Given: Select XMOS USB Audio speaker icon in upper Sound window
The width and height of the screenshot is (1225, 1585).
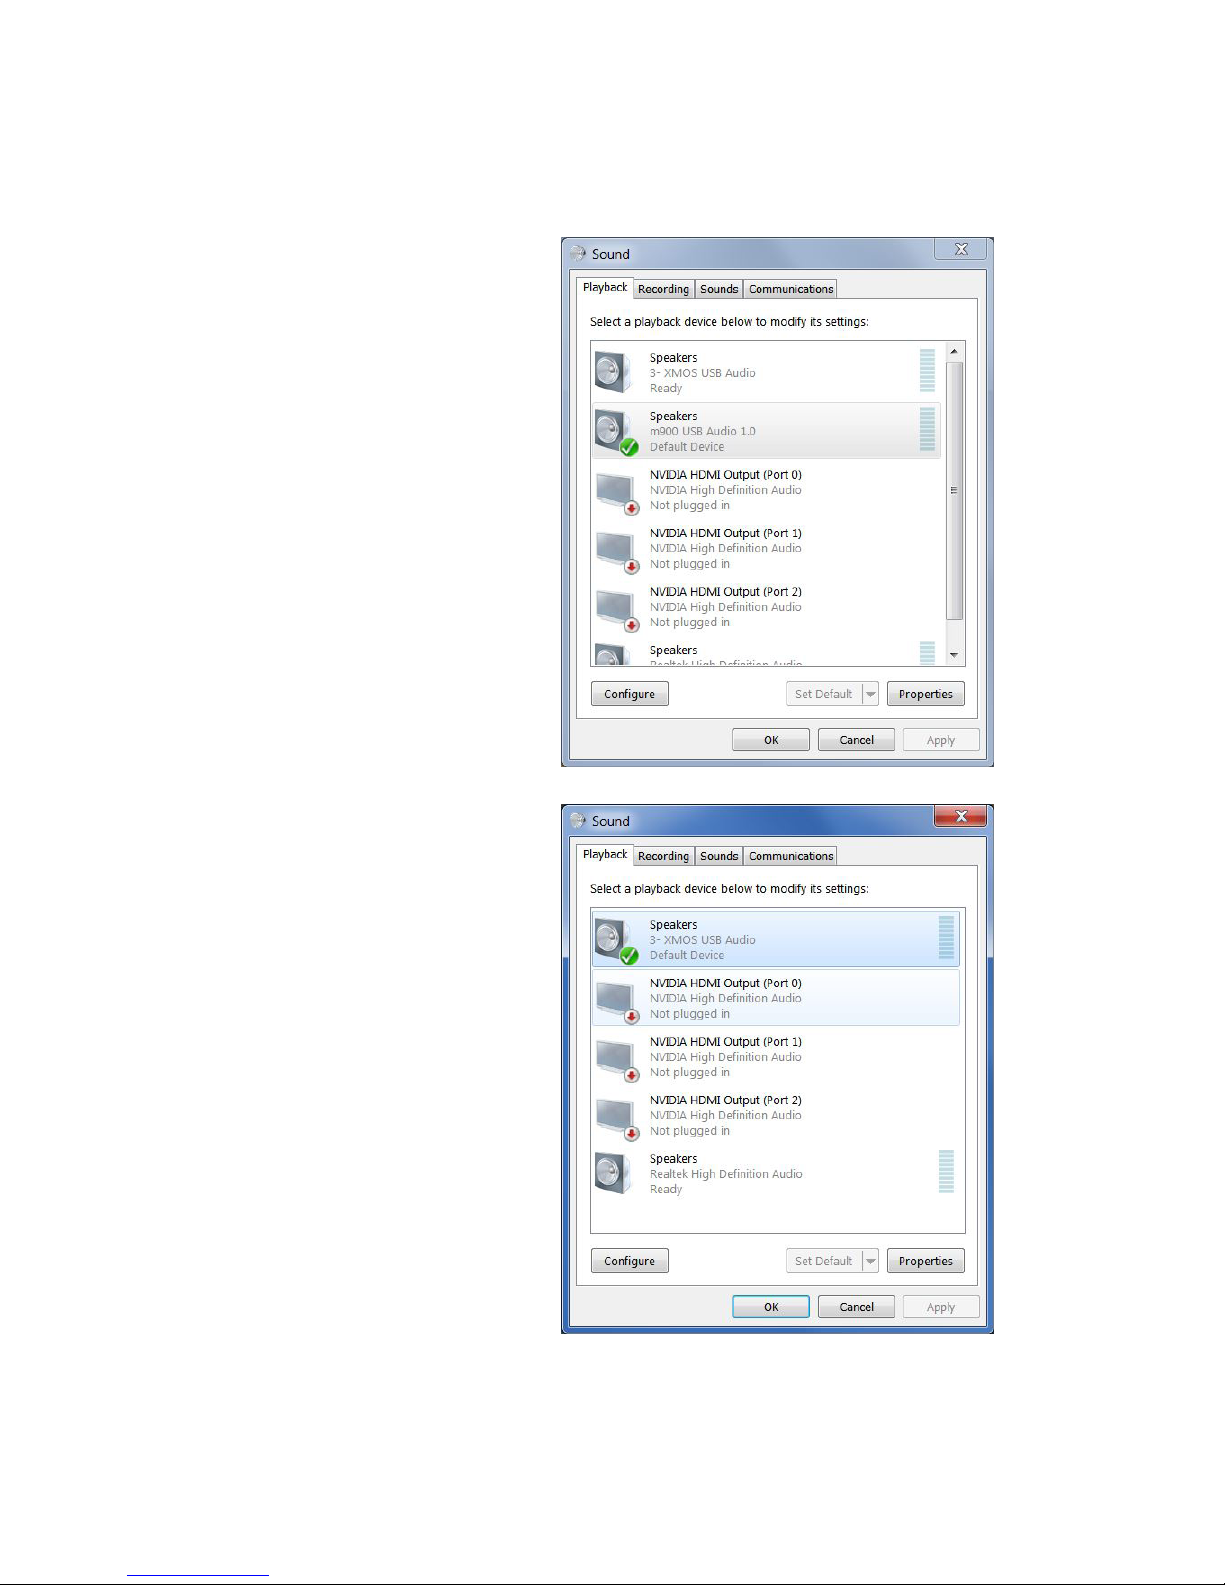Looking at the screenshot, I should tap(614, 372).
